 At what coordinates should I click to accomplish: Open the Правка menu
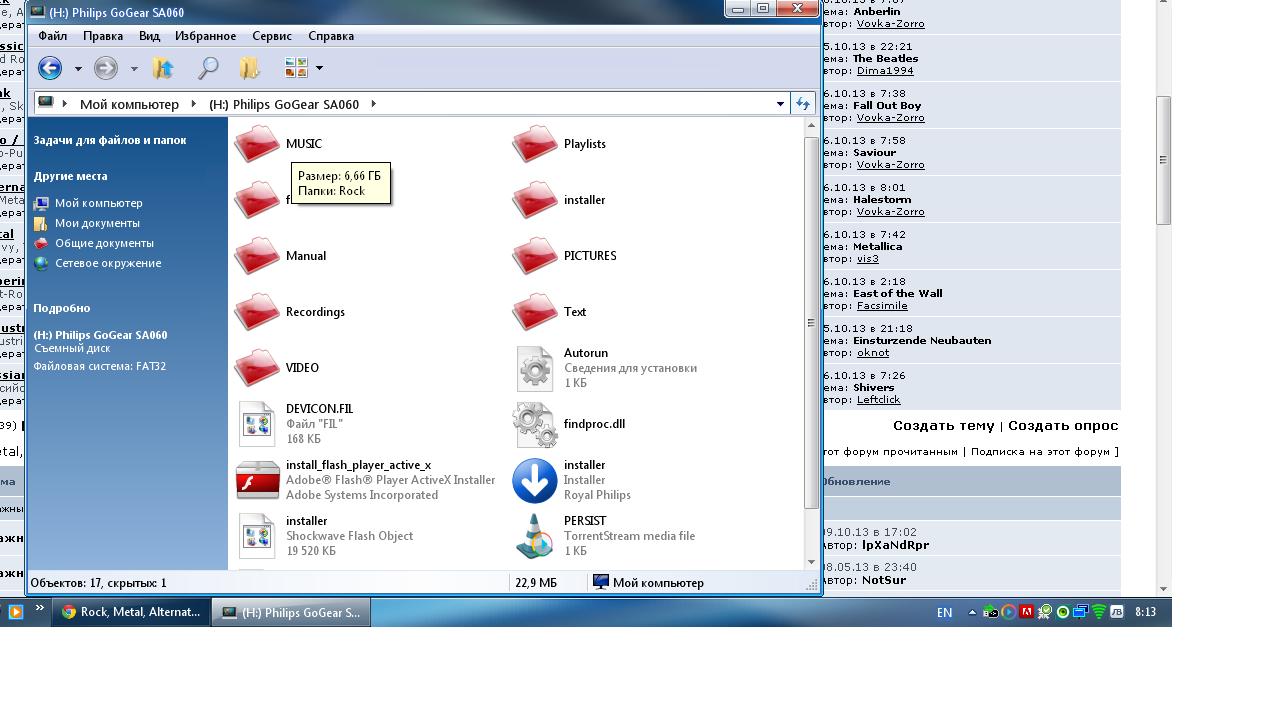click(103, 36)
